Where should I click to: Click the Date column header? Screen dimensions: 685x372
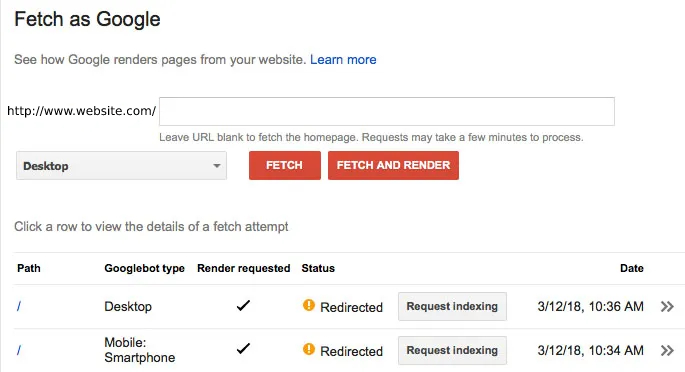point(632,268)
